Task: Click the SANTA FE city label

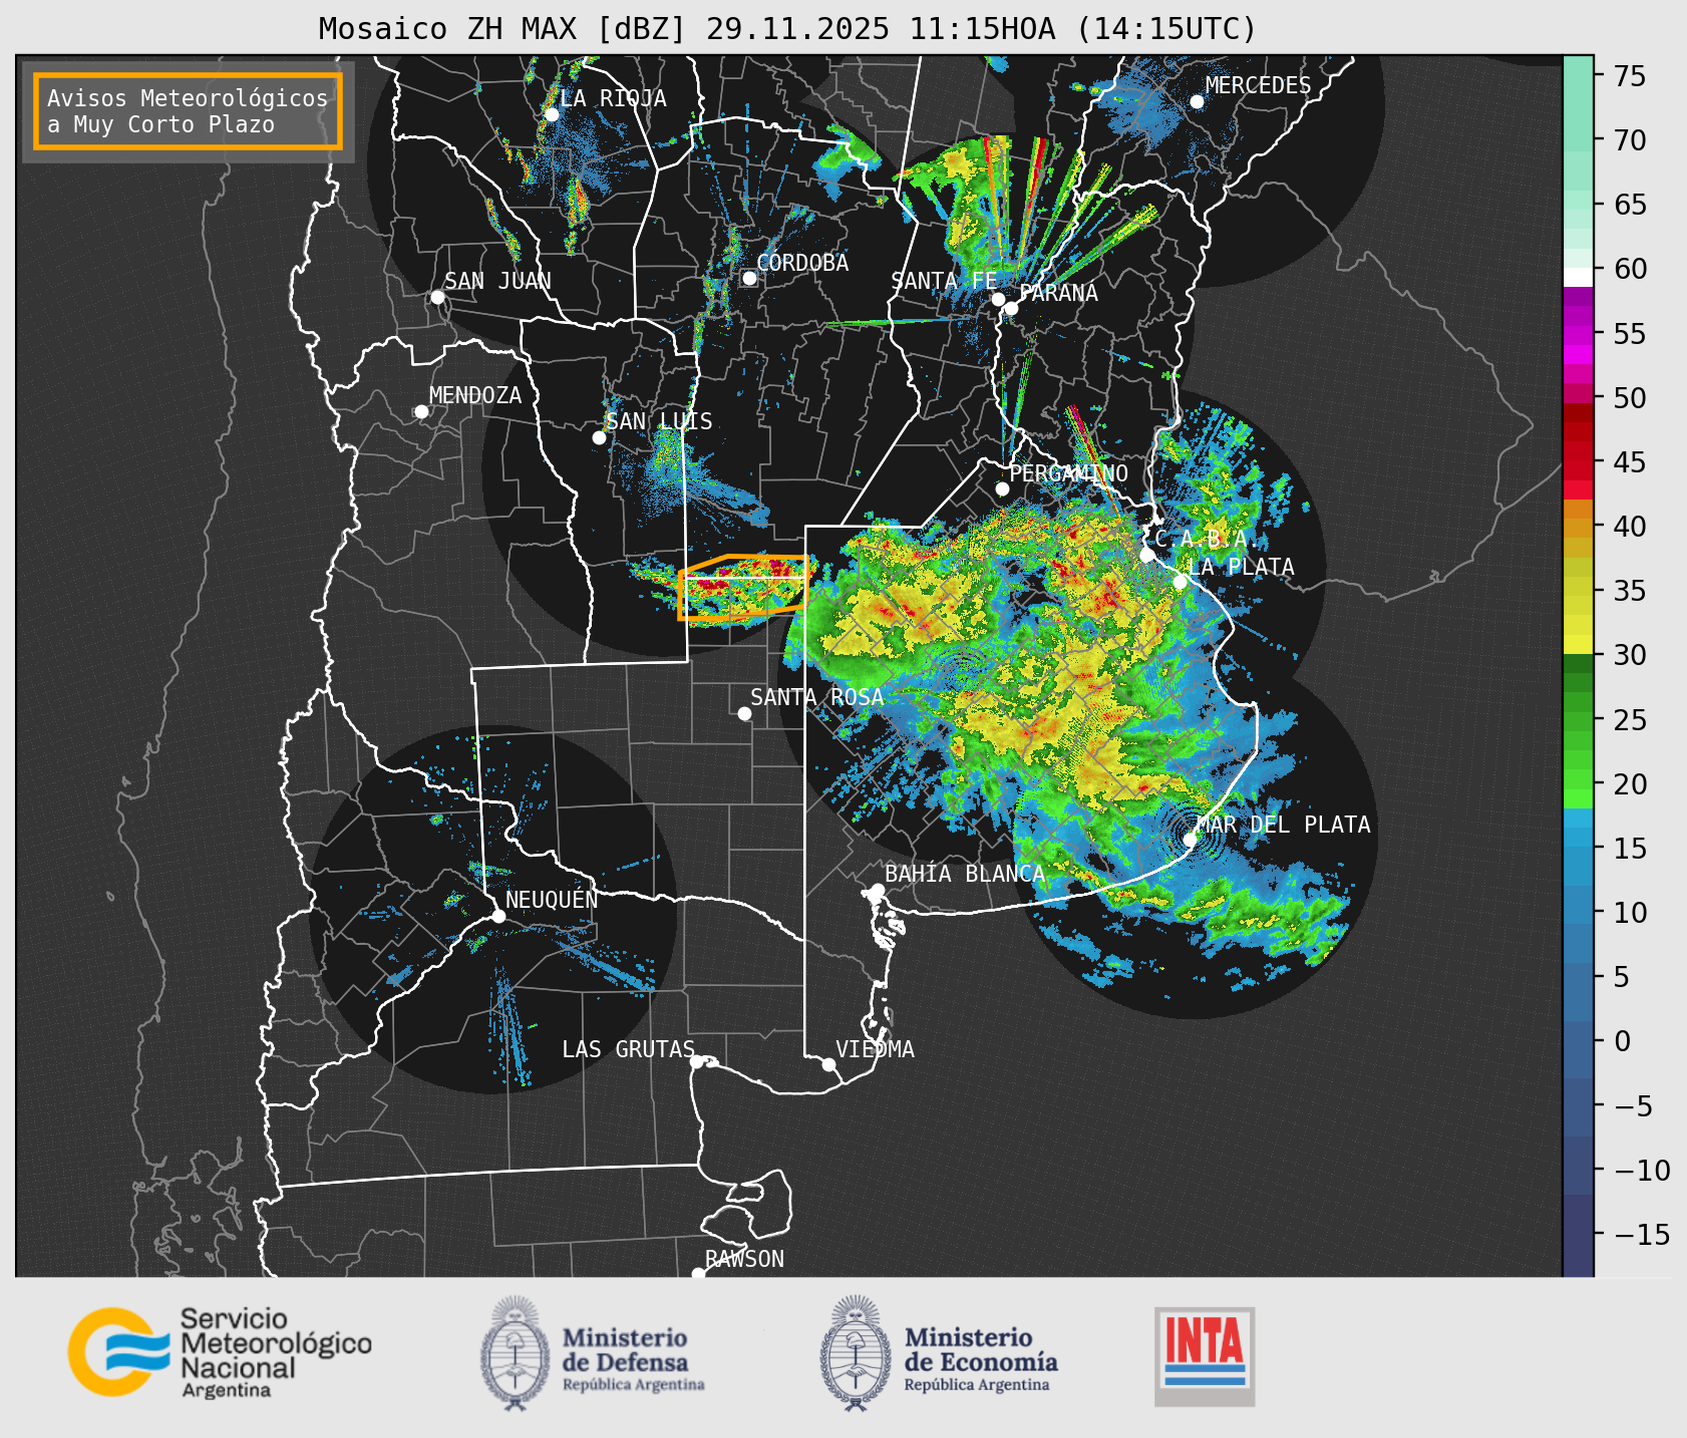Action: click(943, 281)
